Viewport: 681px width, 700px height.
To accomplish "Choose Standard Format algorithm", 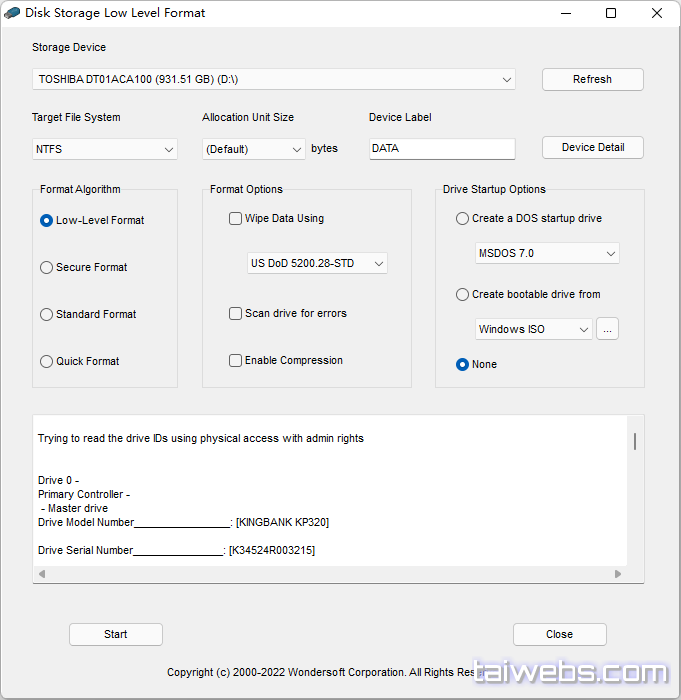I will [x=47, y=314].
